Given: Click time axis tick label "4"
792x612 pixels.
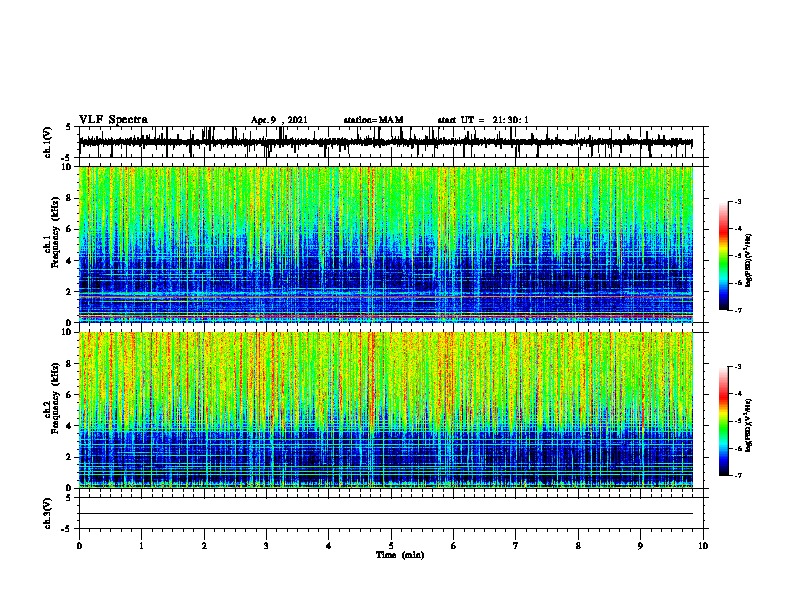Looking at the screenshot, I should 329,546.
